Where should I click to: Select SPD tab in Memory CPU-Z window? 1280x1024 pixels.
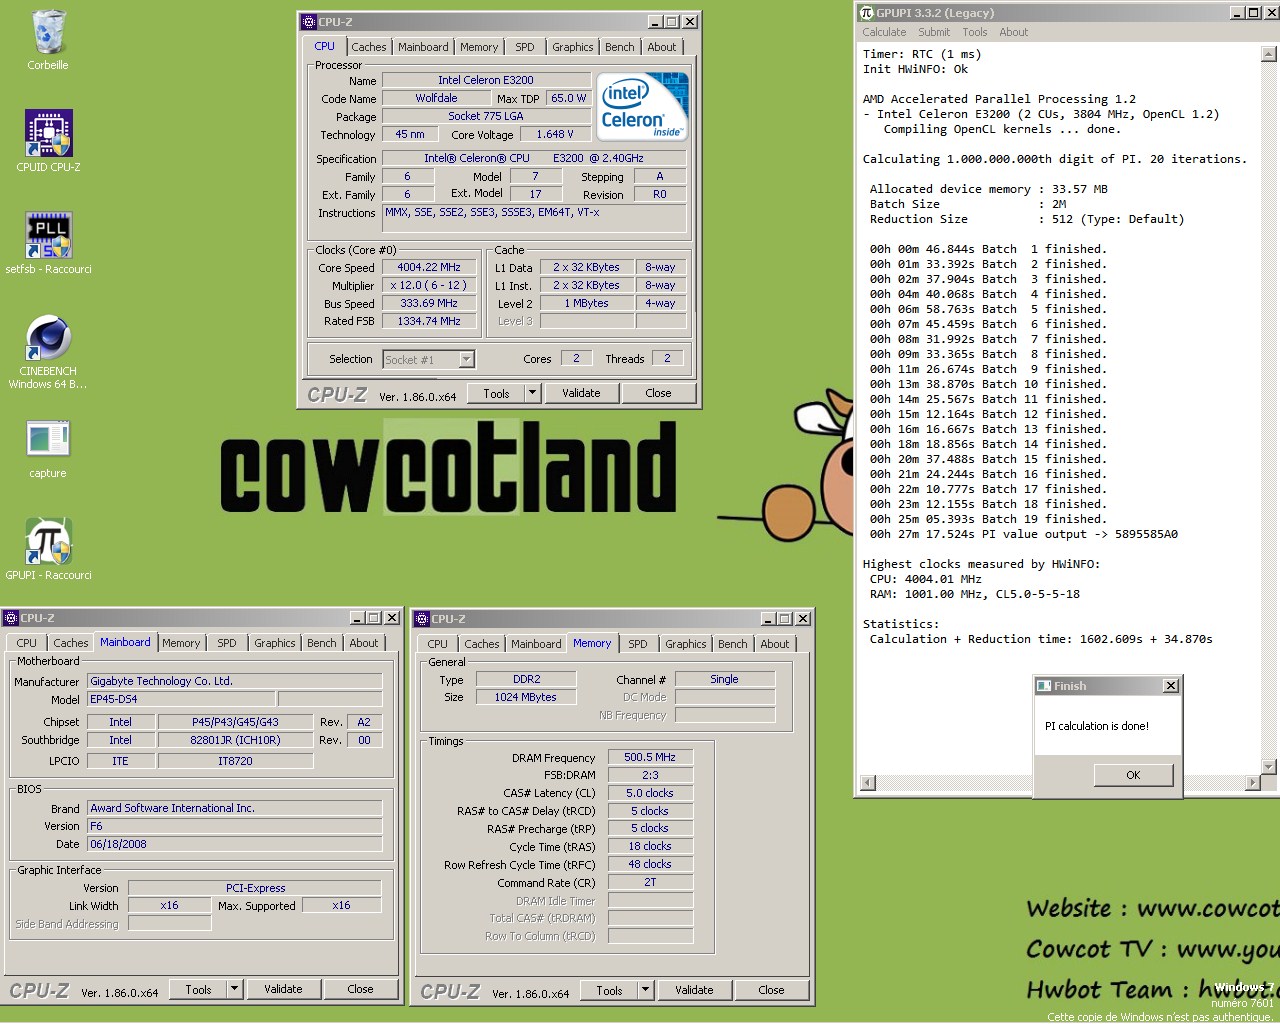pyautogui.click(x=638, y=644)
